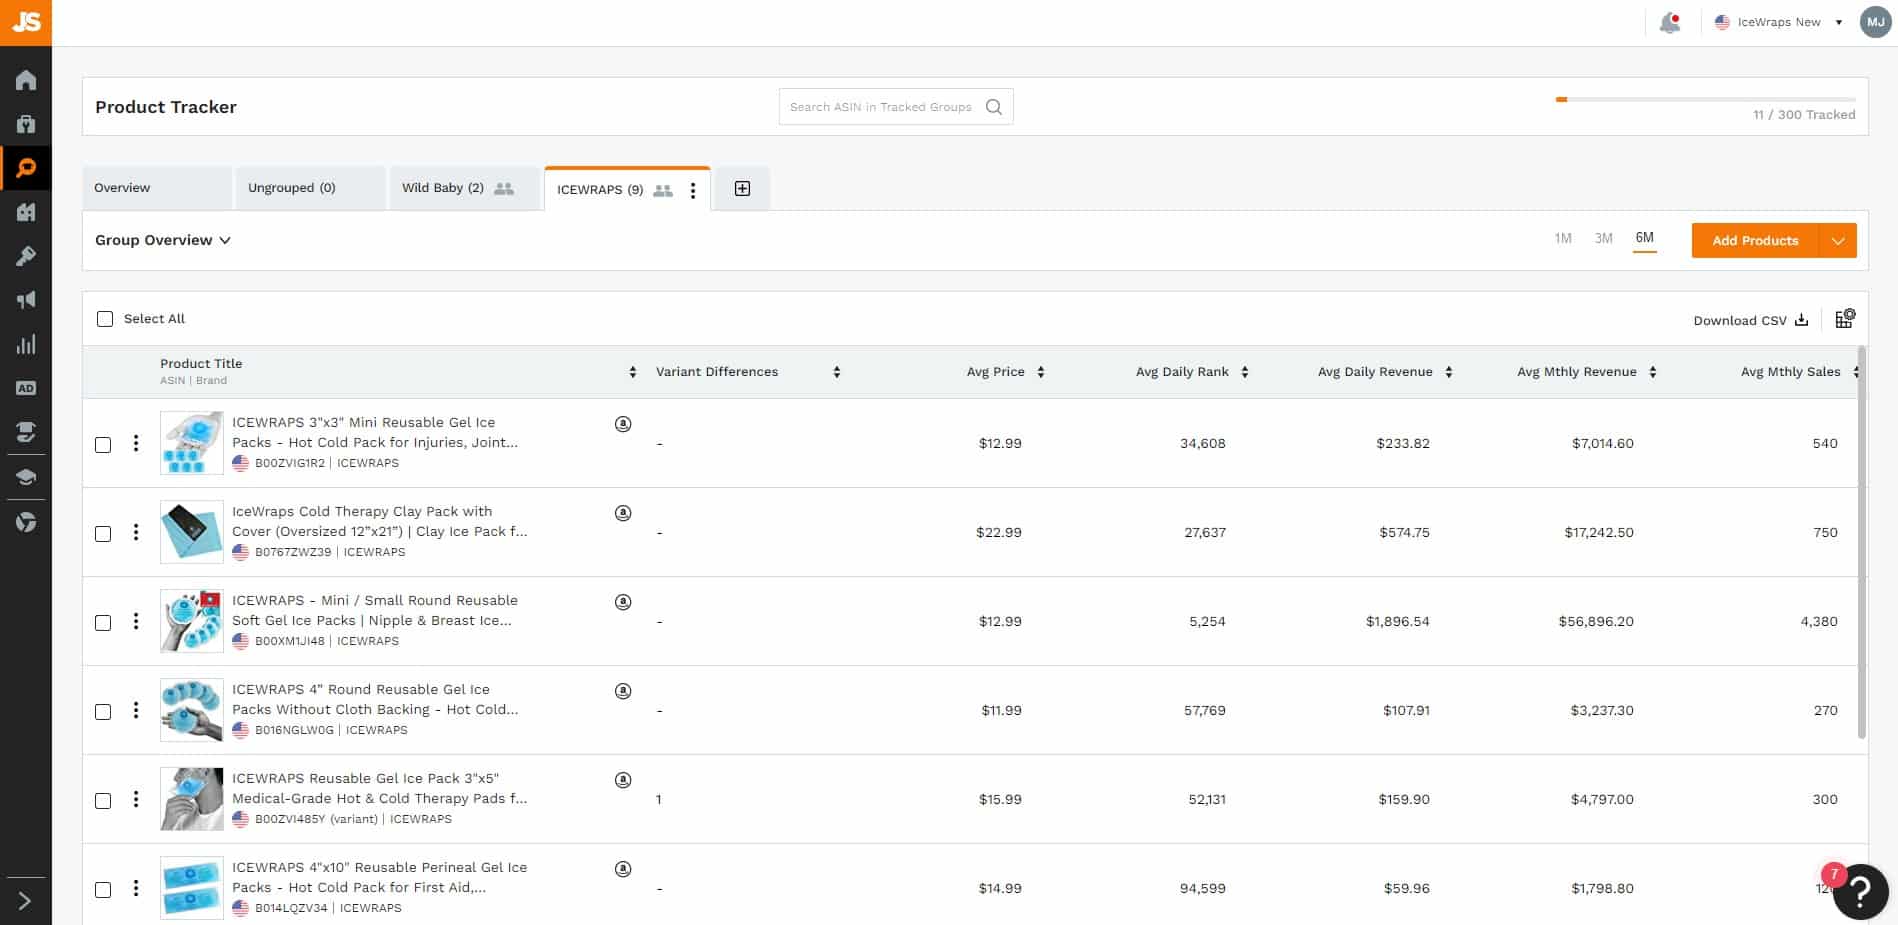Open the MJ user avatar menu

pos(1875,22)
